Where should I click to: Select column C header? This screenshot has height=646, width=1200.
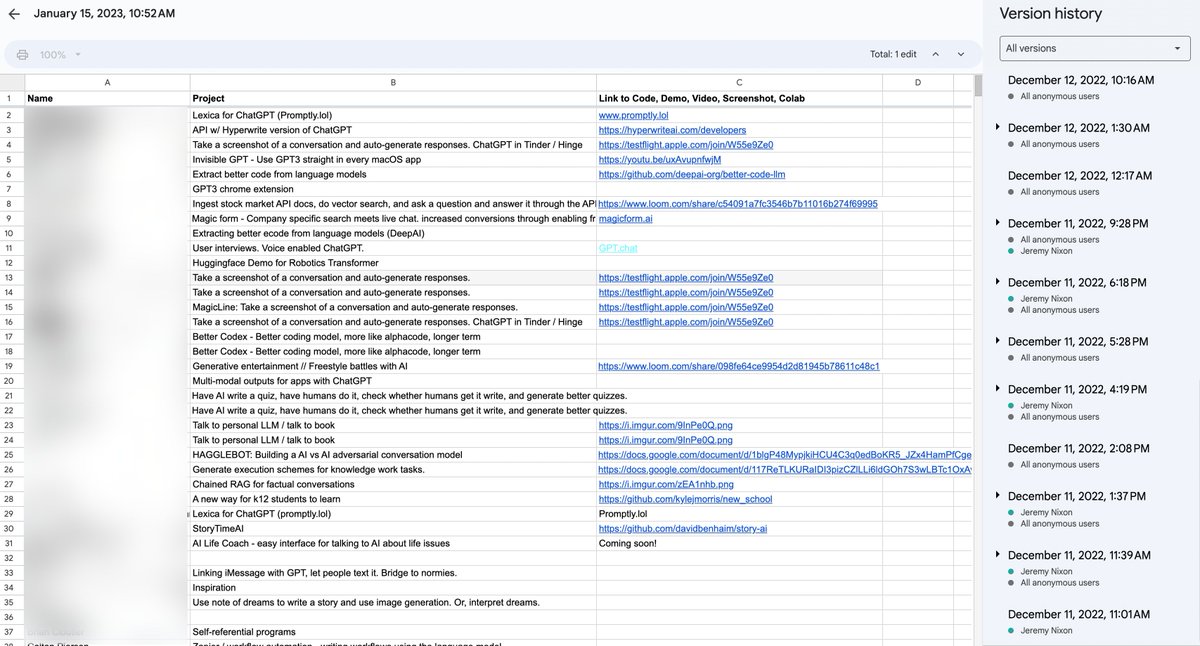tap(739, 82)
